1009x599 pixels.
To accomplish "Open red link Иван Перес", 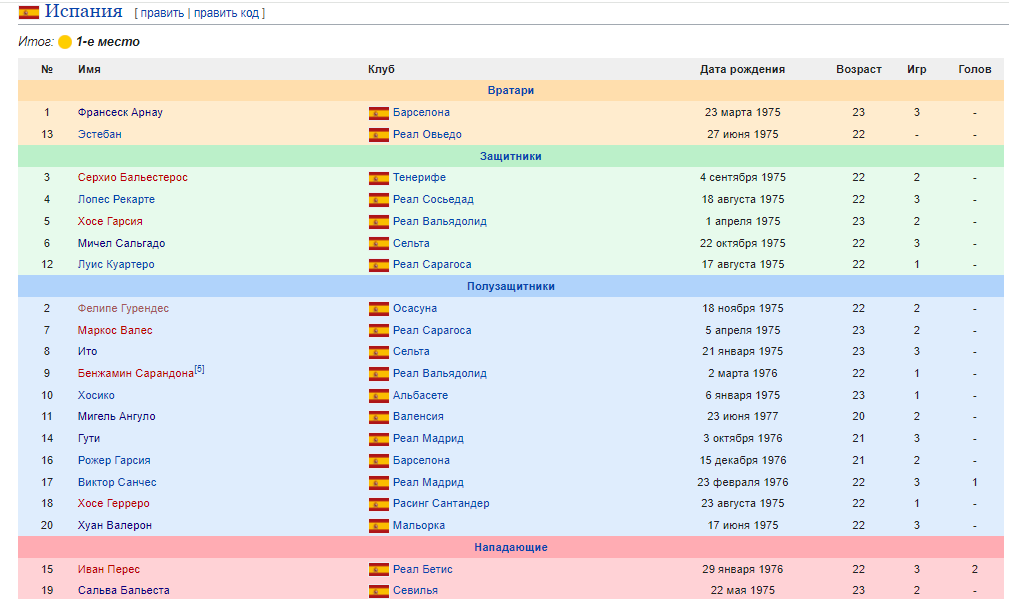I will (x=109, y=569).
